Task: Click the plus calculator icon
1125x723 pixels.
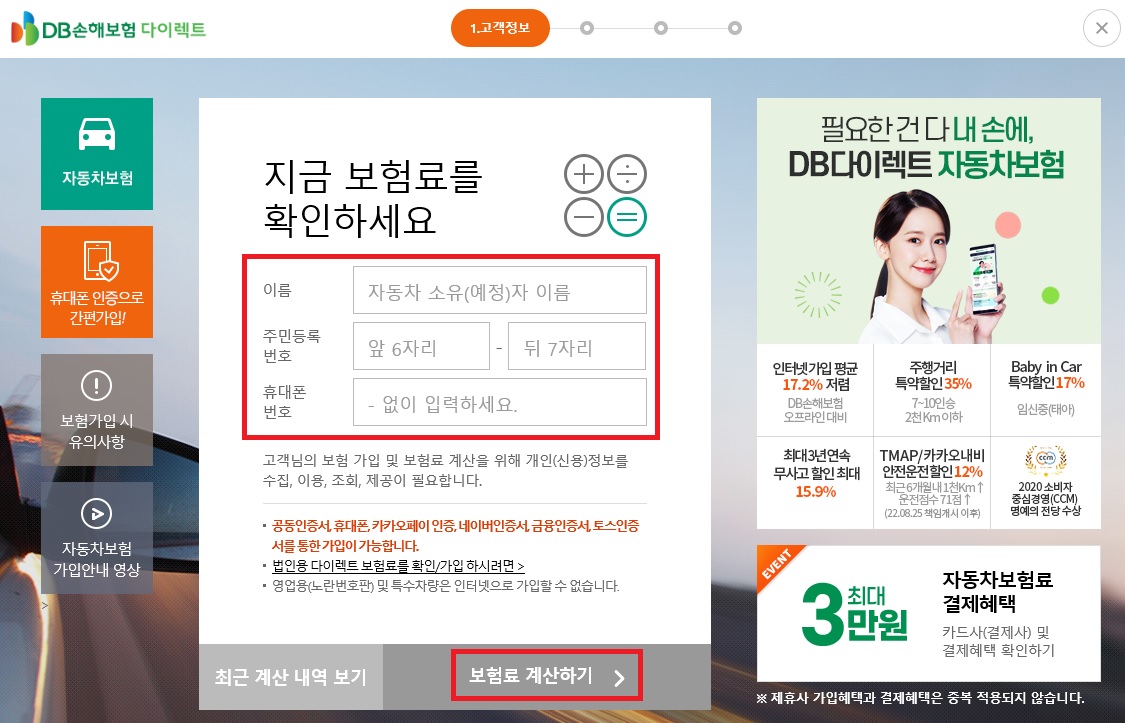Action: tap(583, 174)
